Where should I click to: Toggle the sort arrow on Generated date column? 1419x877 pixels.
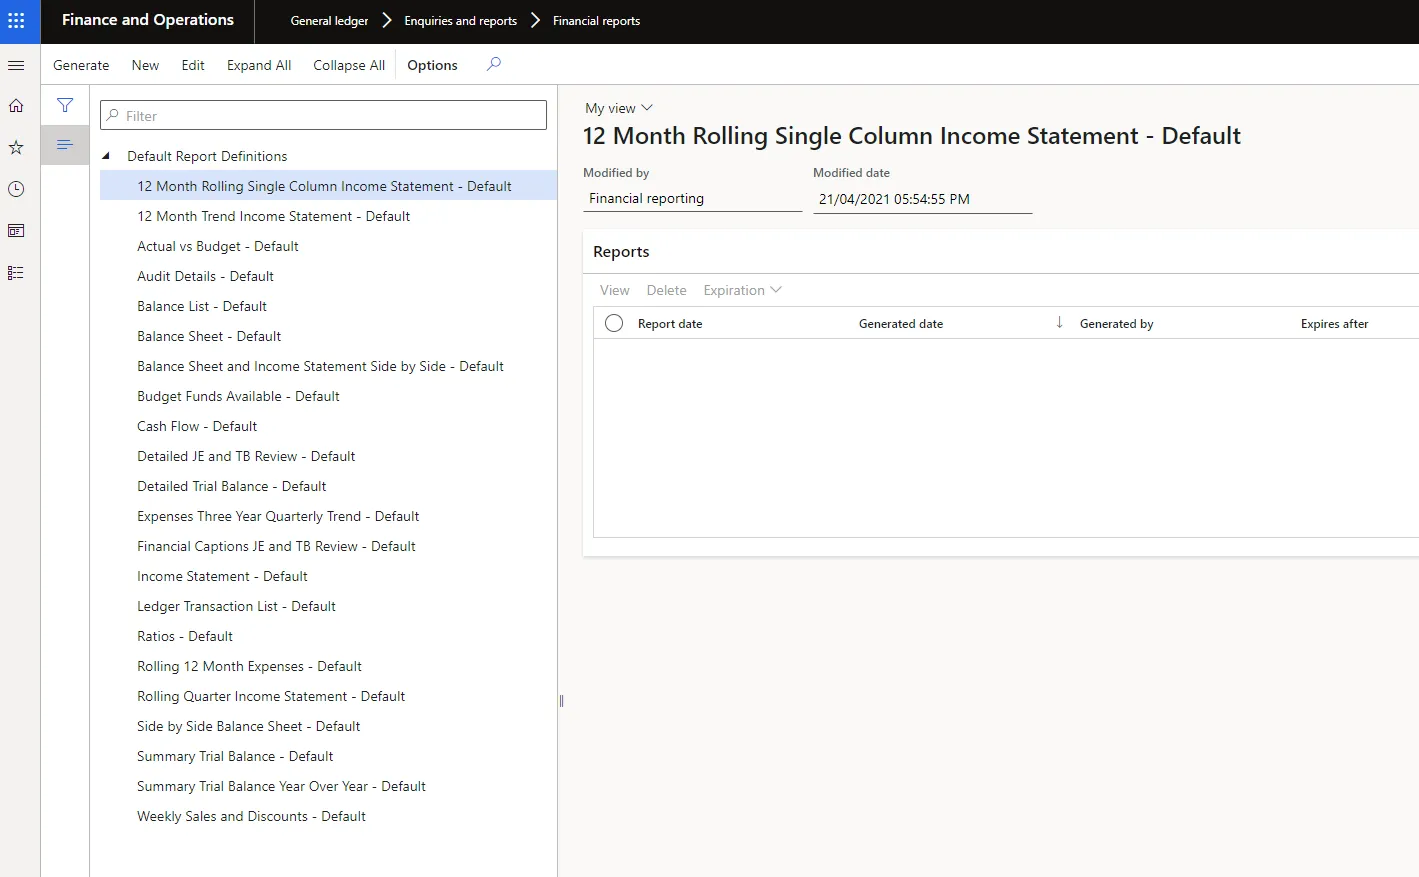click(x=1059, y=322)
